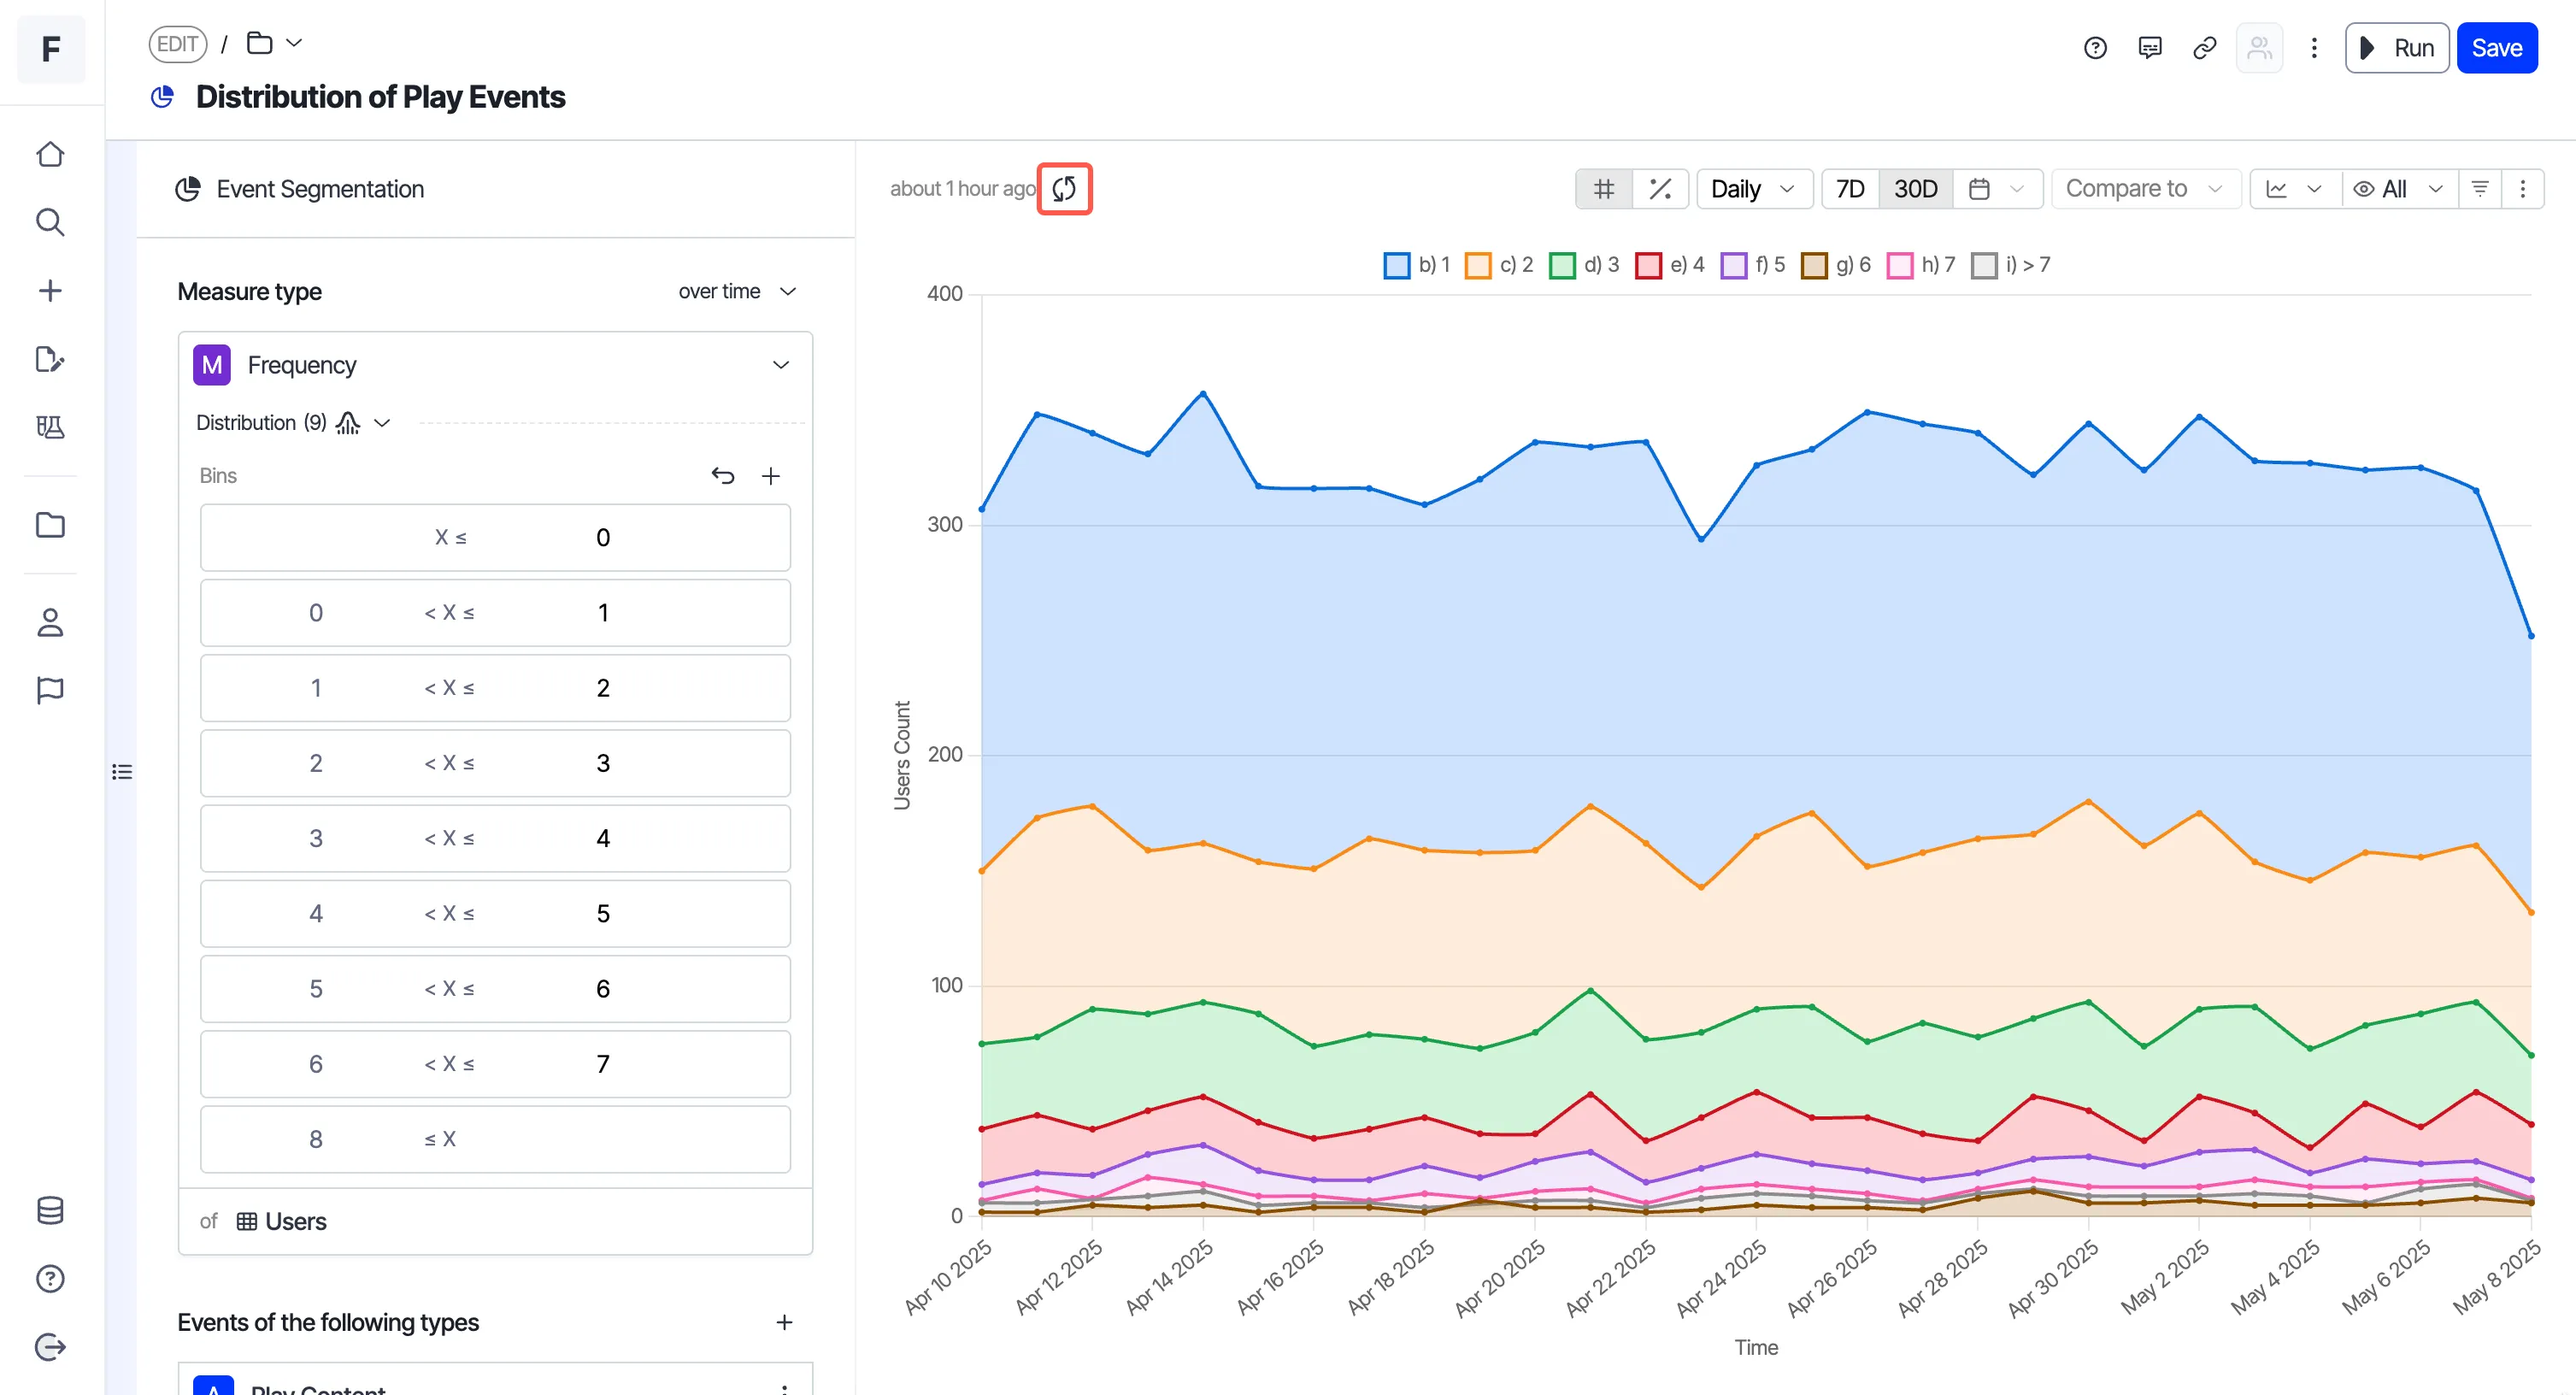The width and height of the screenshot is (2576, 1395).
Task: Open the folder breadcrumb dropdown
Action: (274, 43)
